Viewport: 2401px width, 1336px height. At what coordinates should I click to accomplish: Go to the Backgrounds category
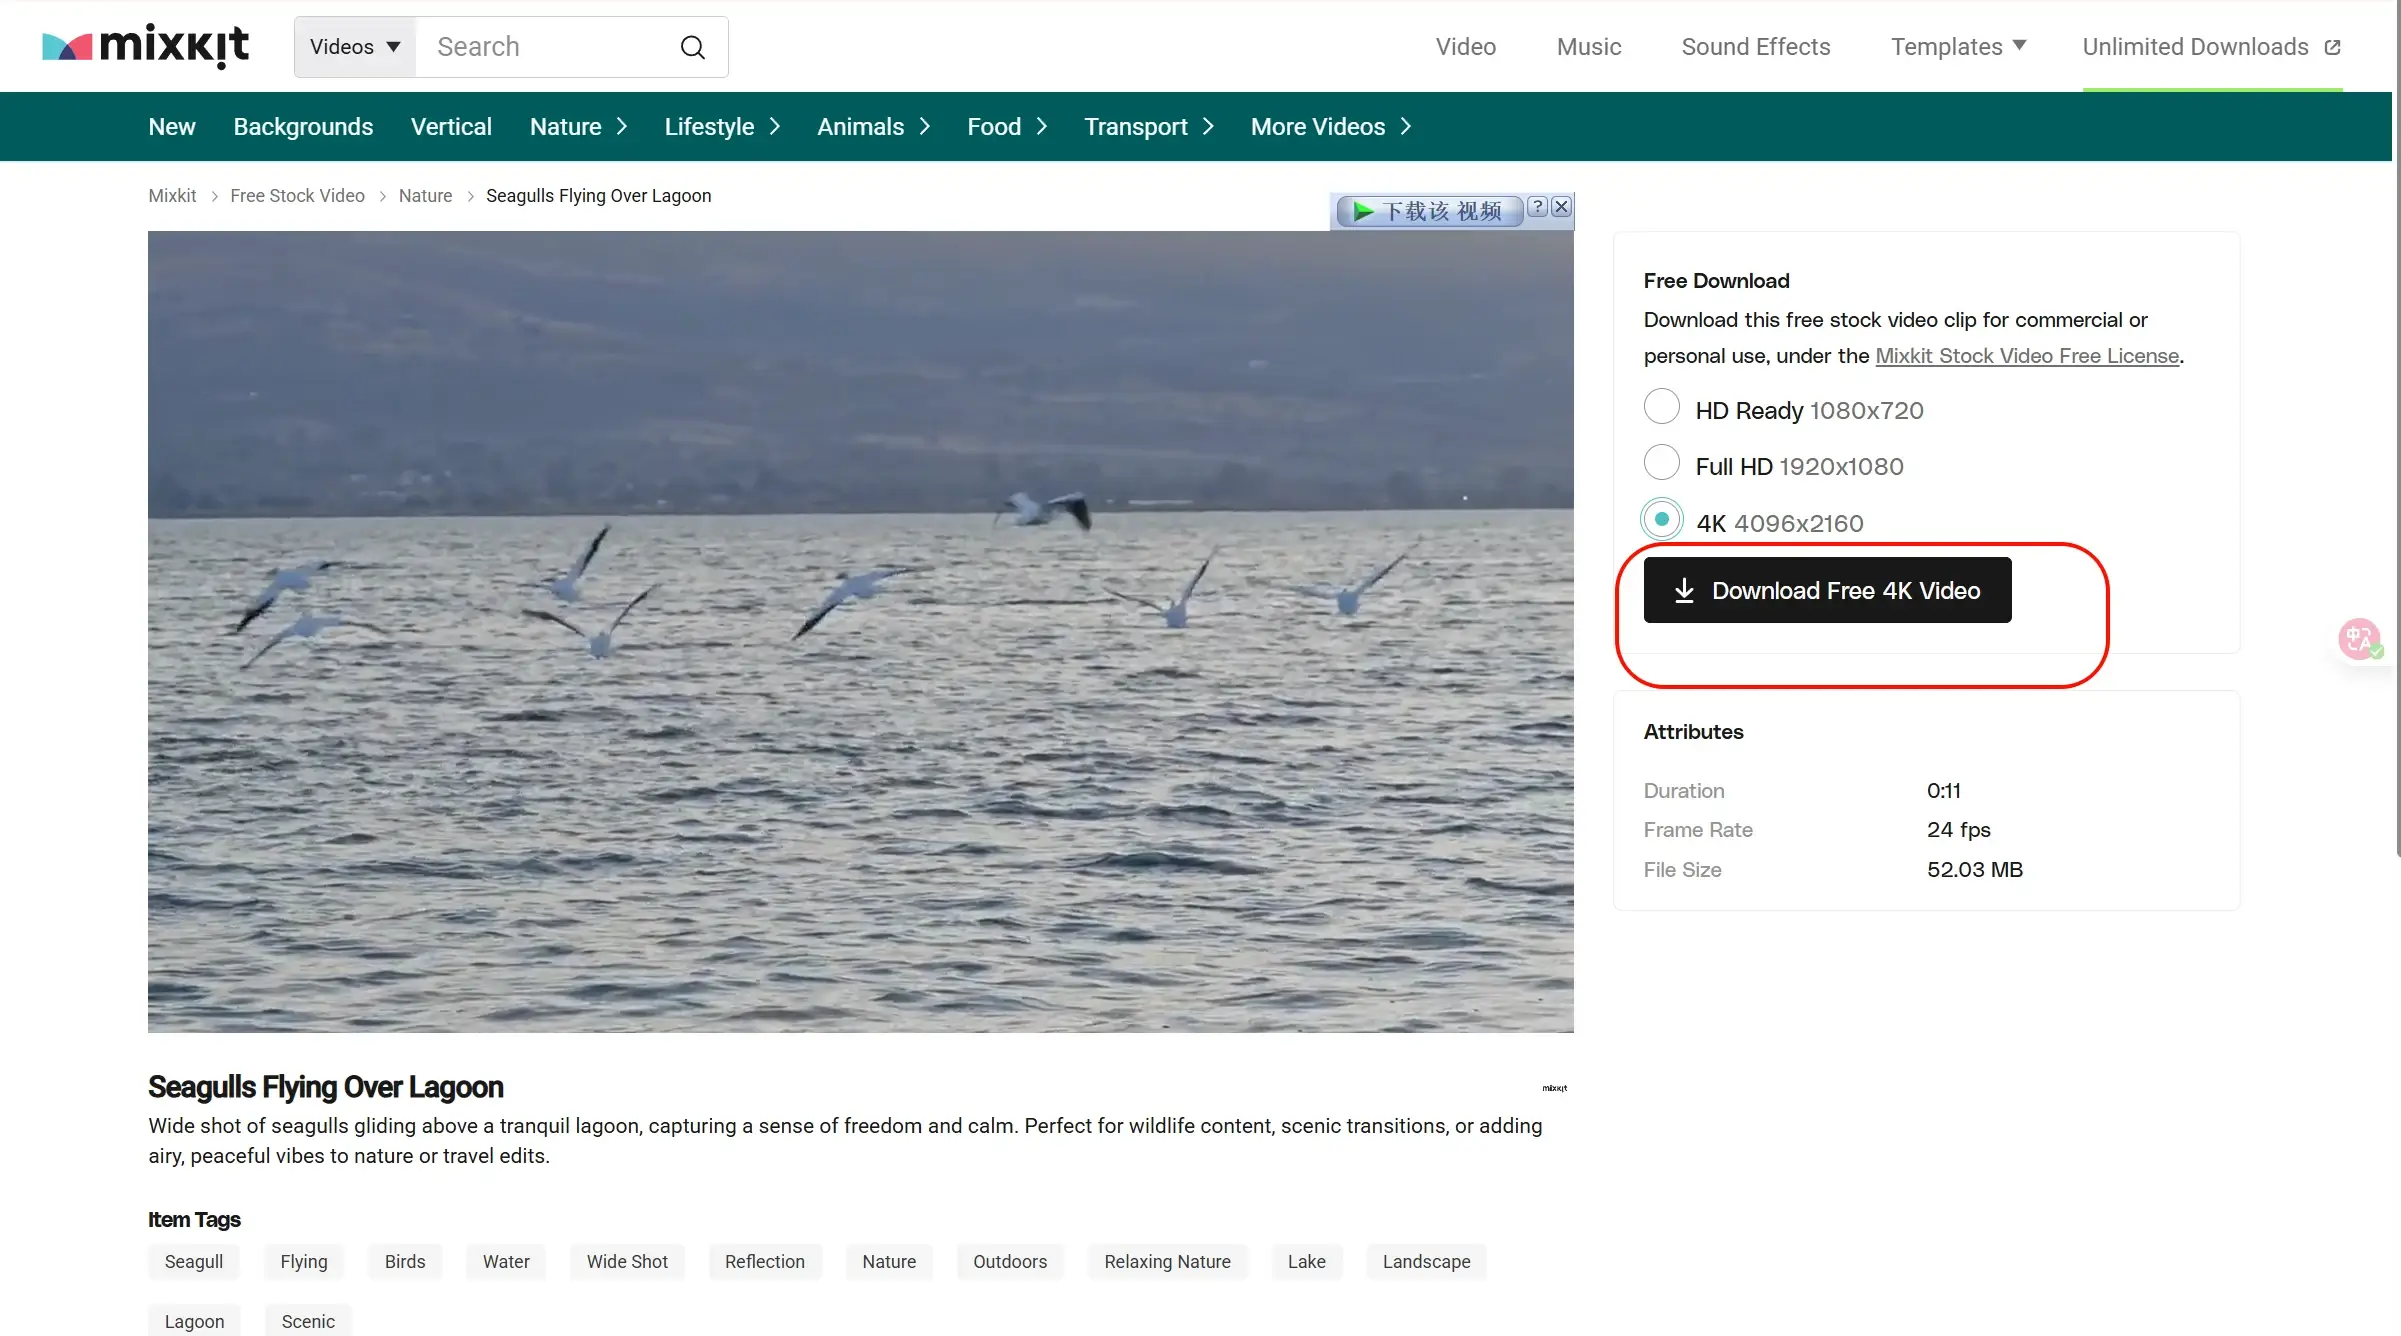tap(303, 127)
